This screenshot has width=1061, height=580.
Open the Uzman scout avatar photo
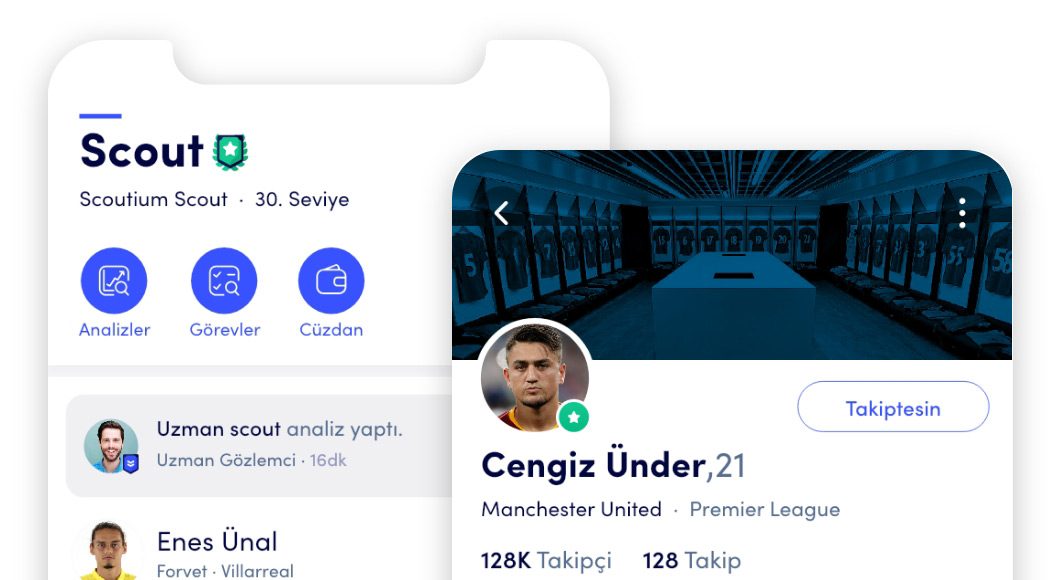111,445
